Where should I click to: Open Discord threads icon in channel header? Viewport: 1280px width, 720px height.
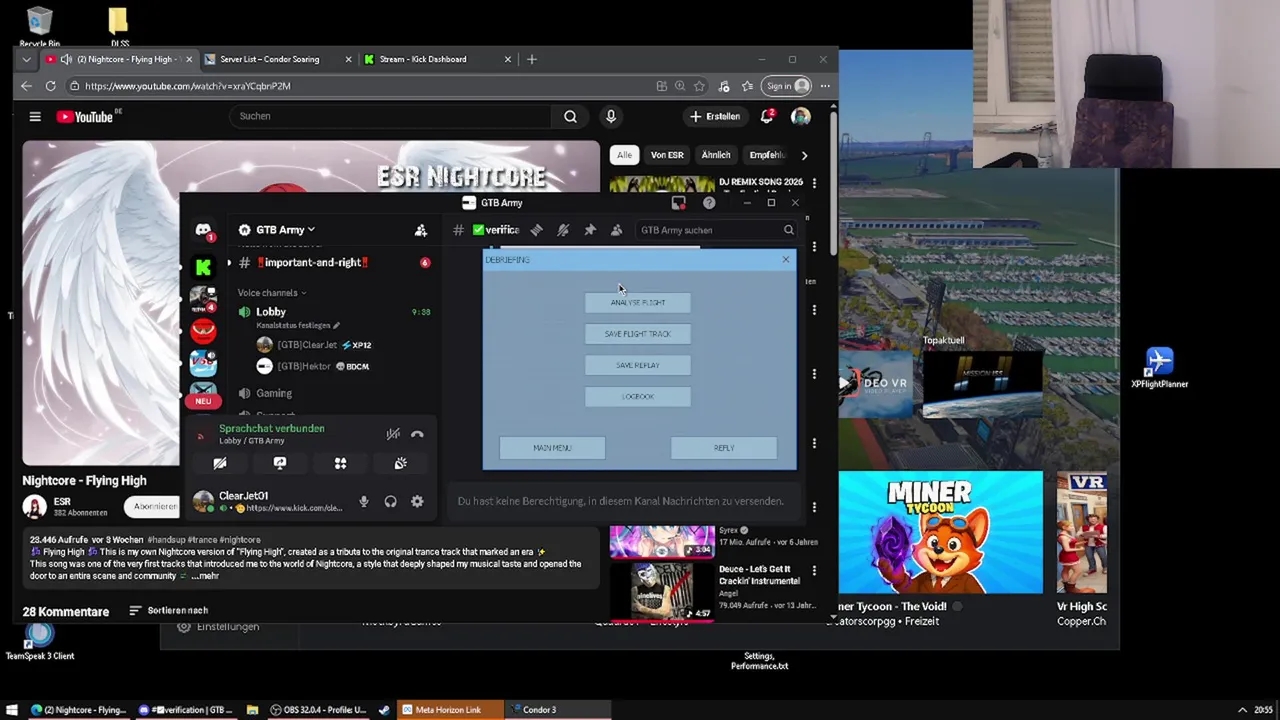[x=536, y=230]
